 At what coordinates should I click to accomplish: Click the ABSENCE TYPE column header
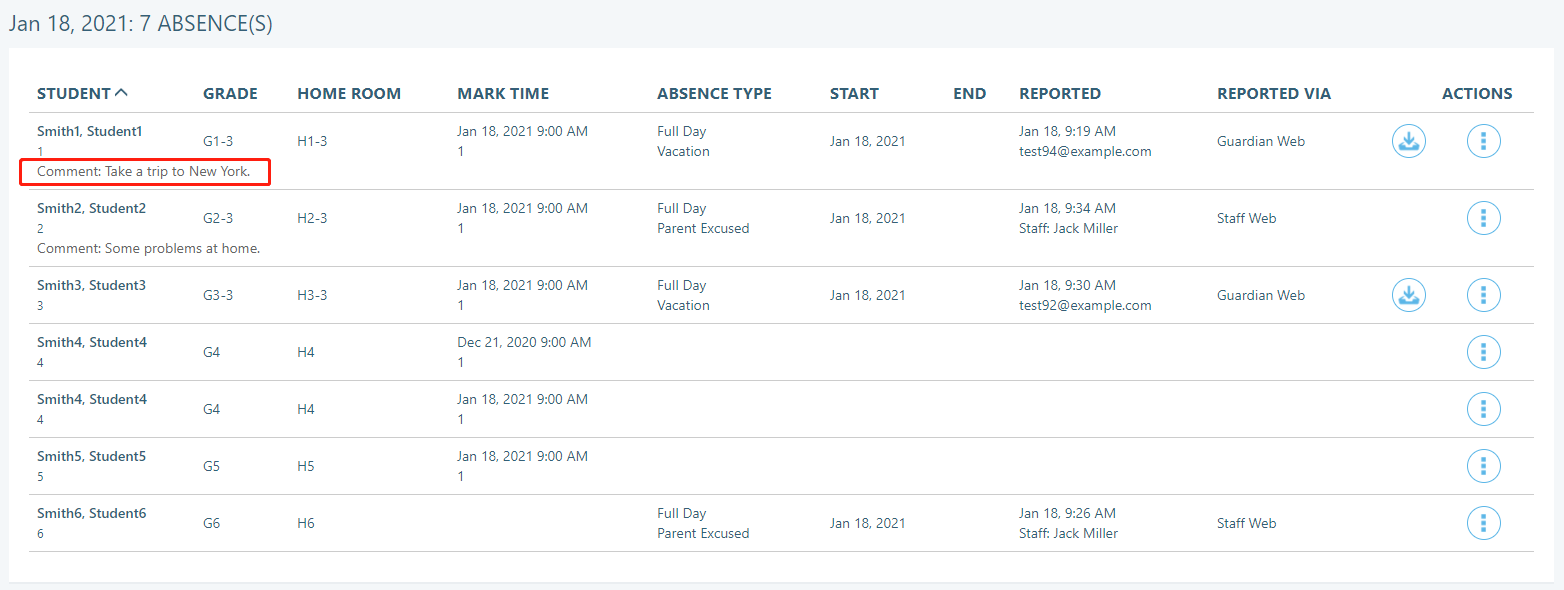[714, 93]
